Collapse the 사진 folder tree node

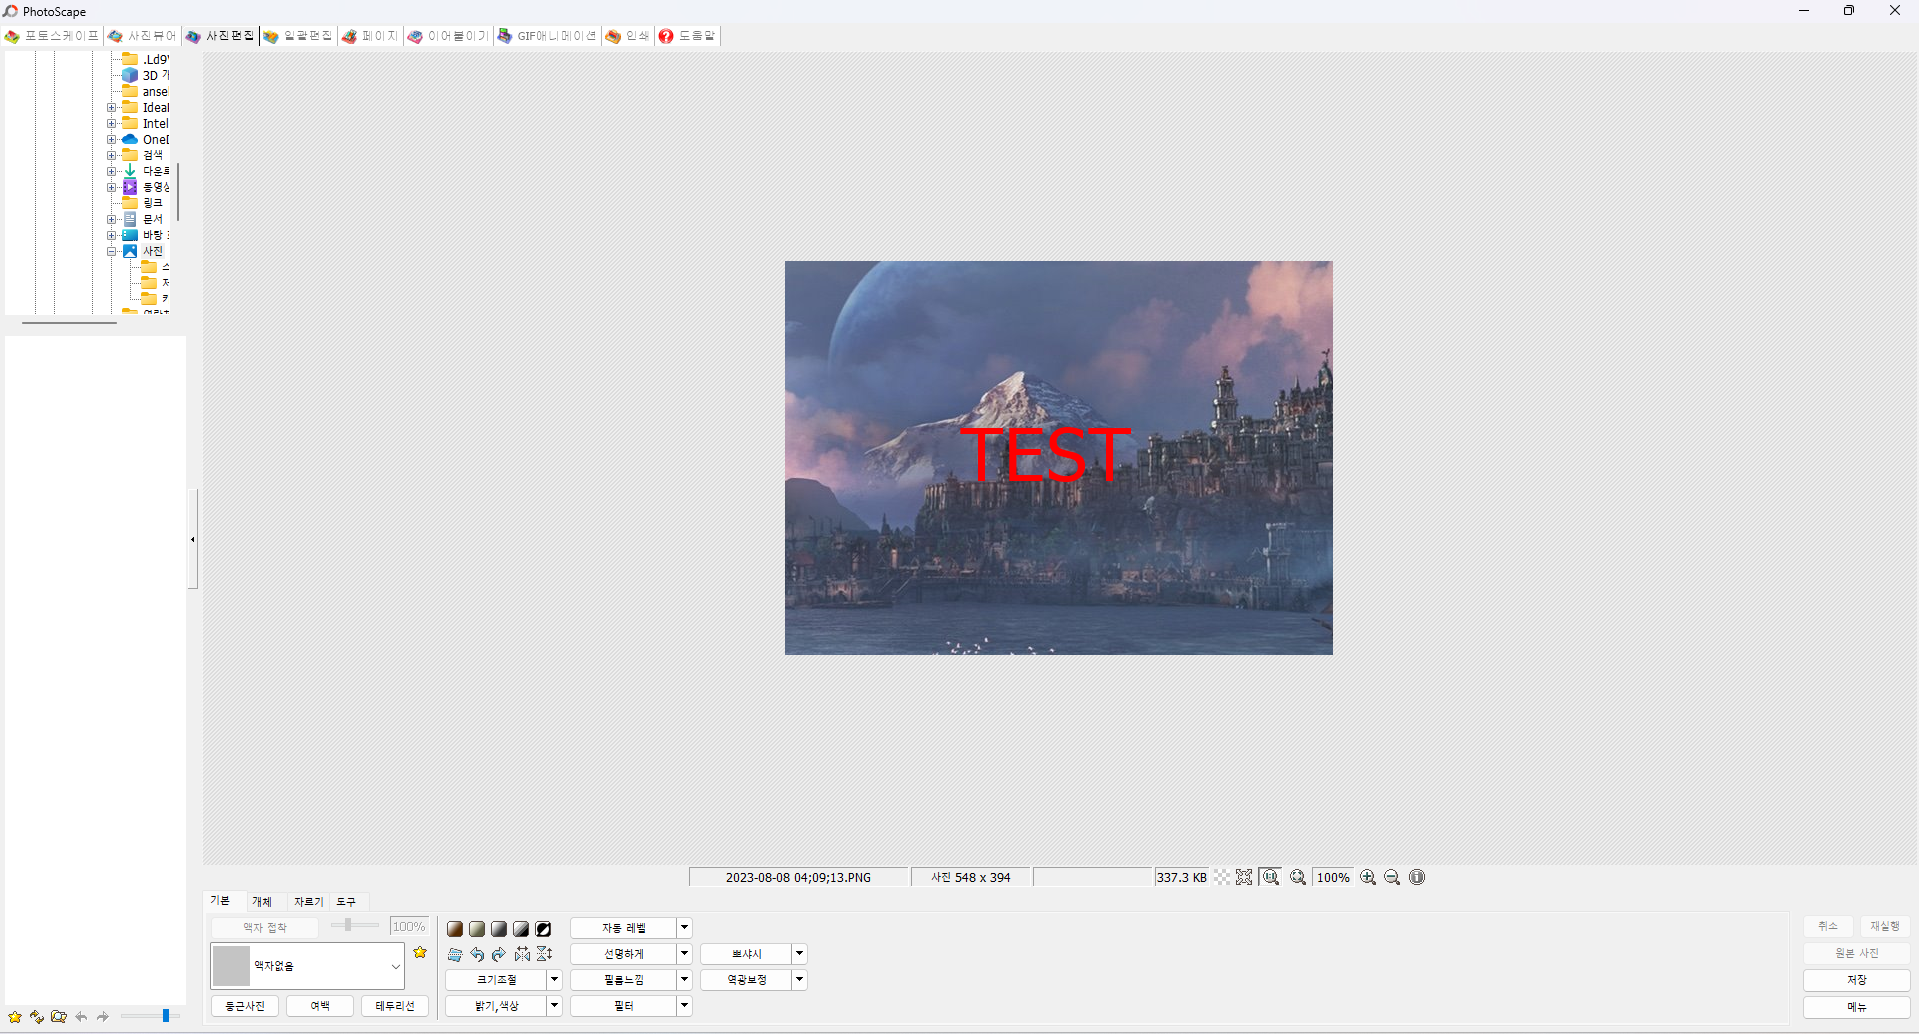point(112,252)
